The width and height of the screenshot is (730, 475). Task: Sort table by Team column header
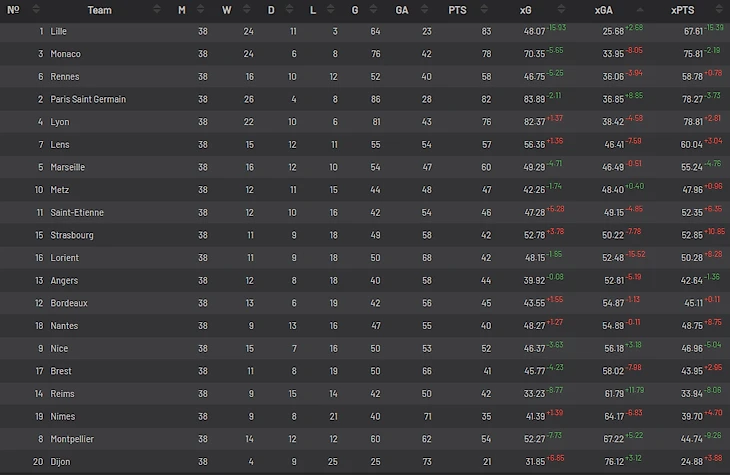click(x=99, y=10)
